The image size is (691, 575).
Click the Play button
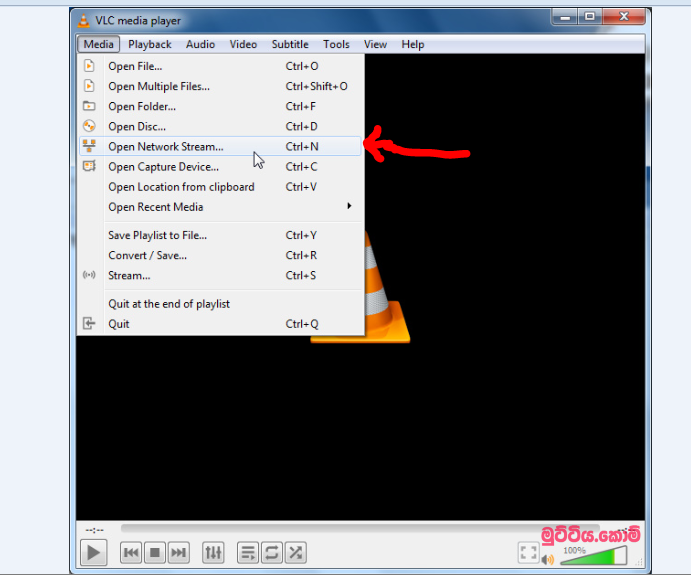click(x=93, y=553)
